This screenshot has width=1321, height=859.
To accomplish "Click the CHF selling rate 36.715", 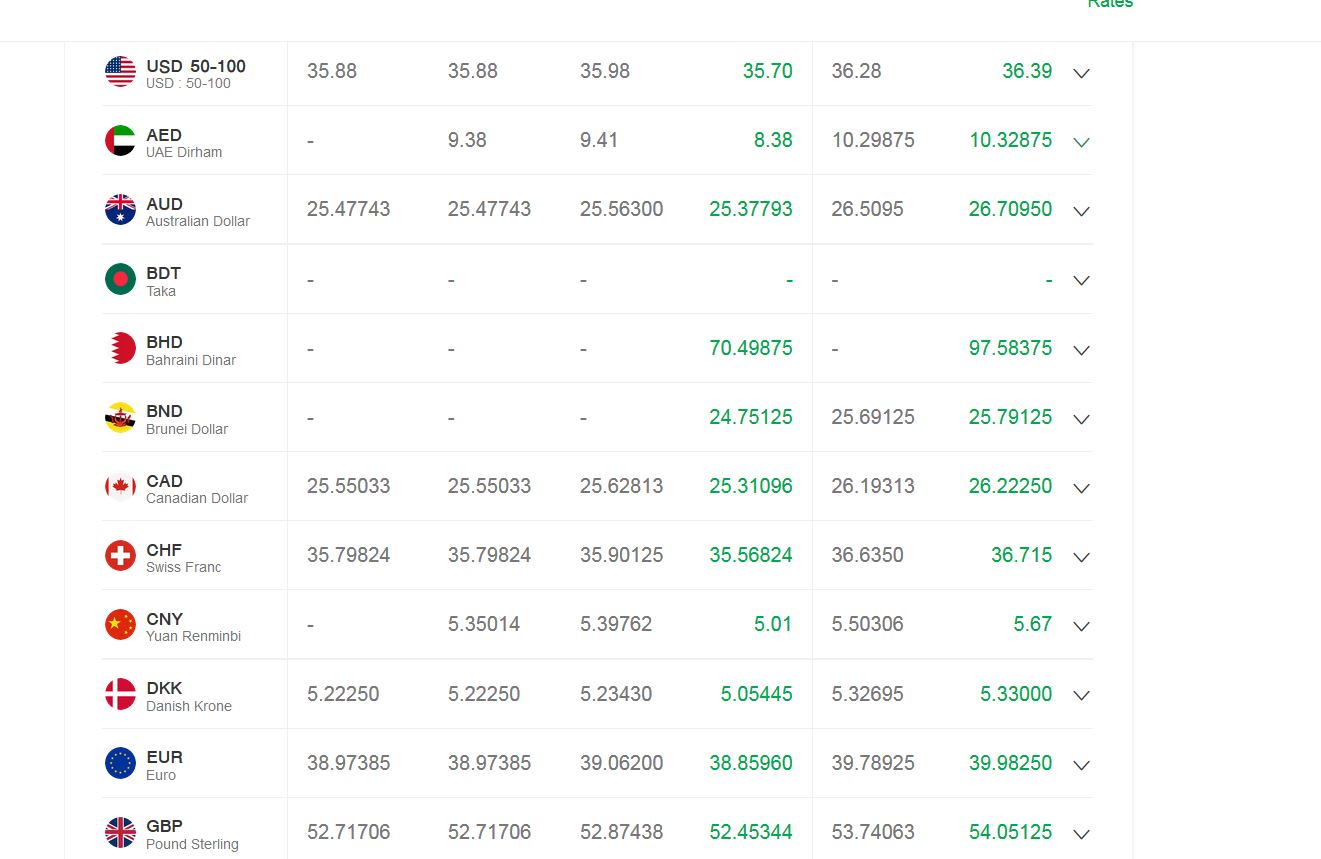I will (1021, 556).
